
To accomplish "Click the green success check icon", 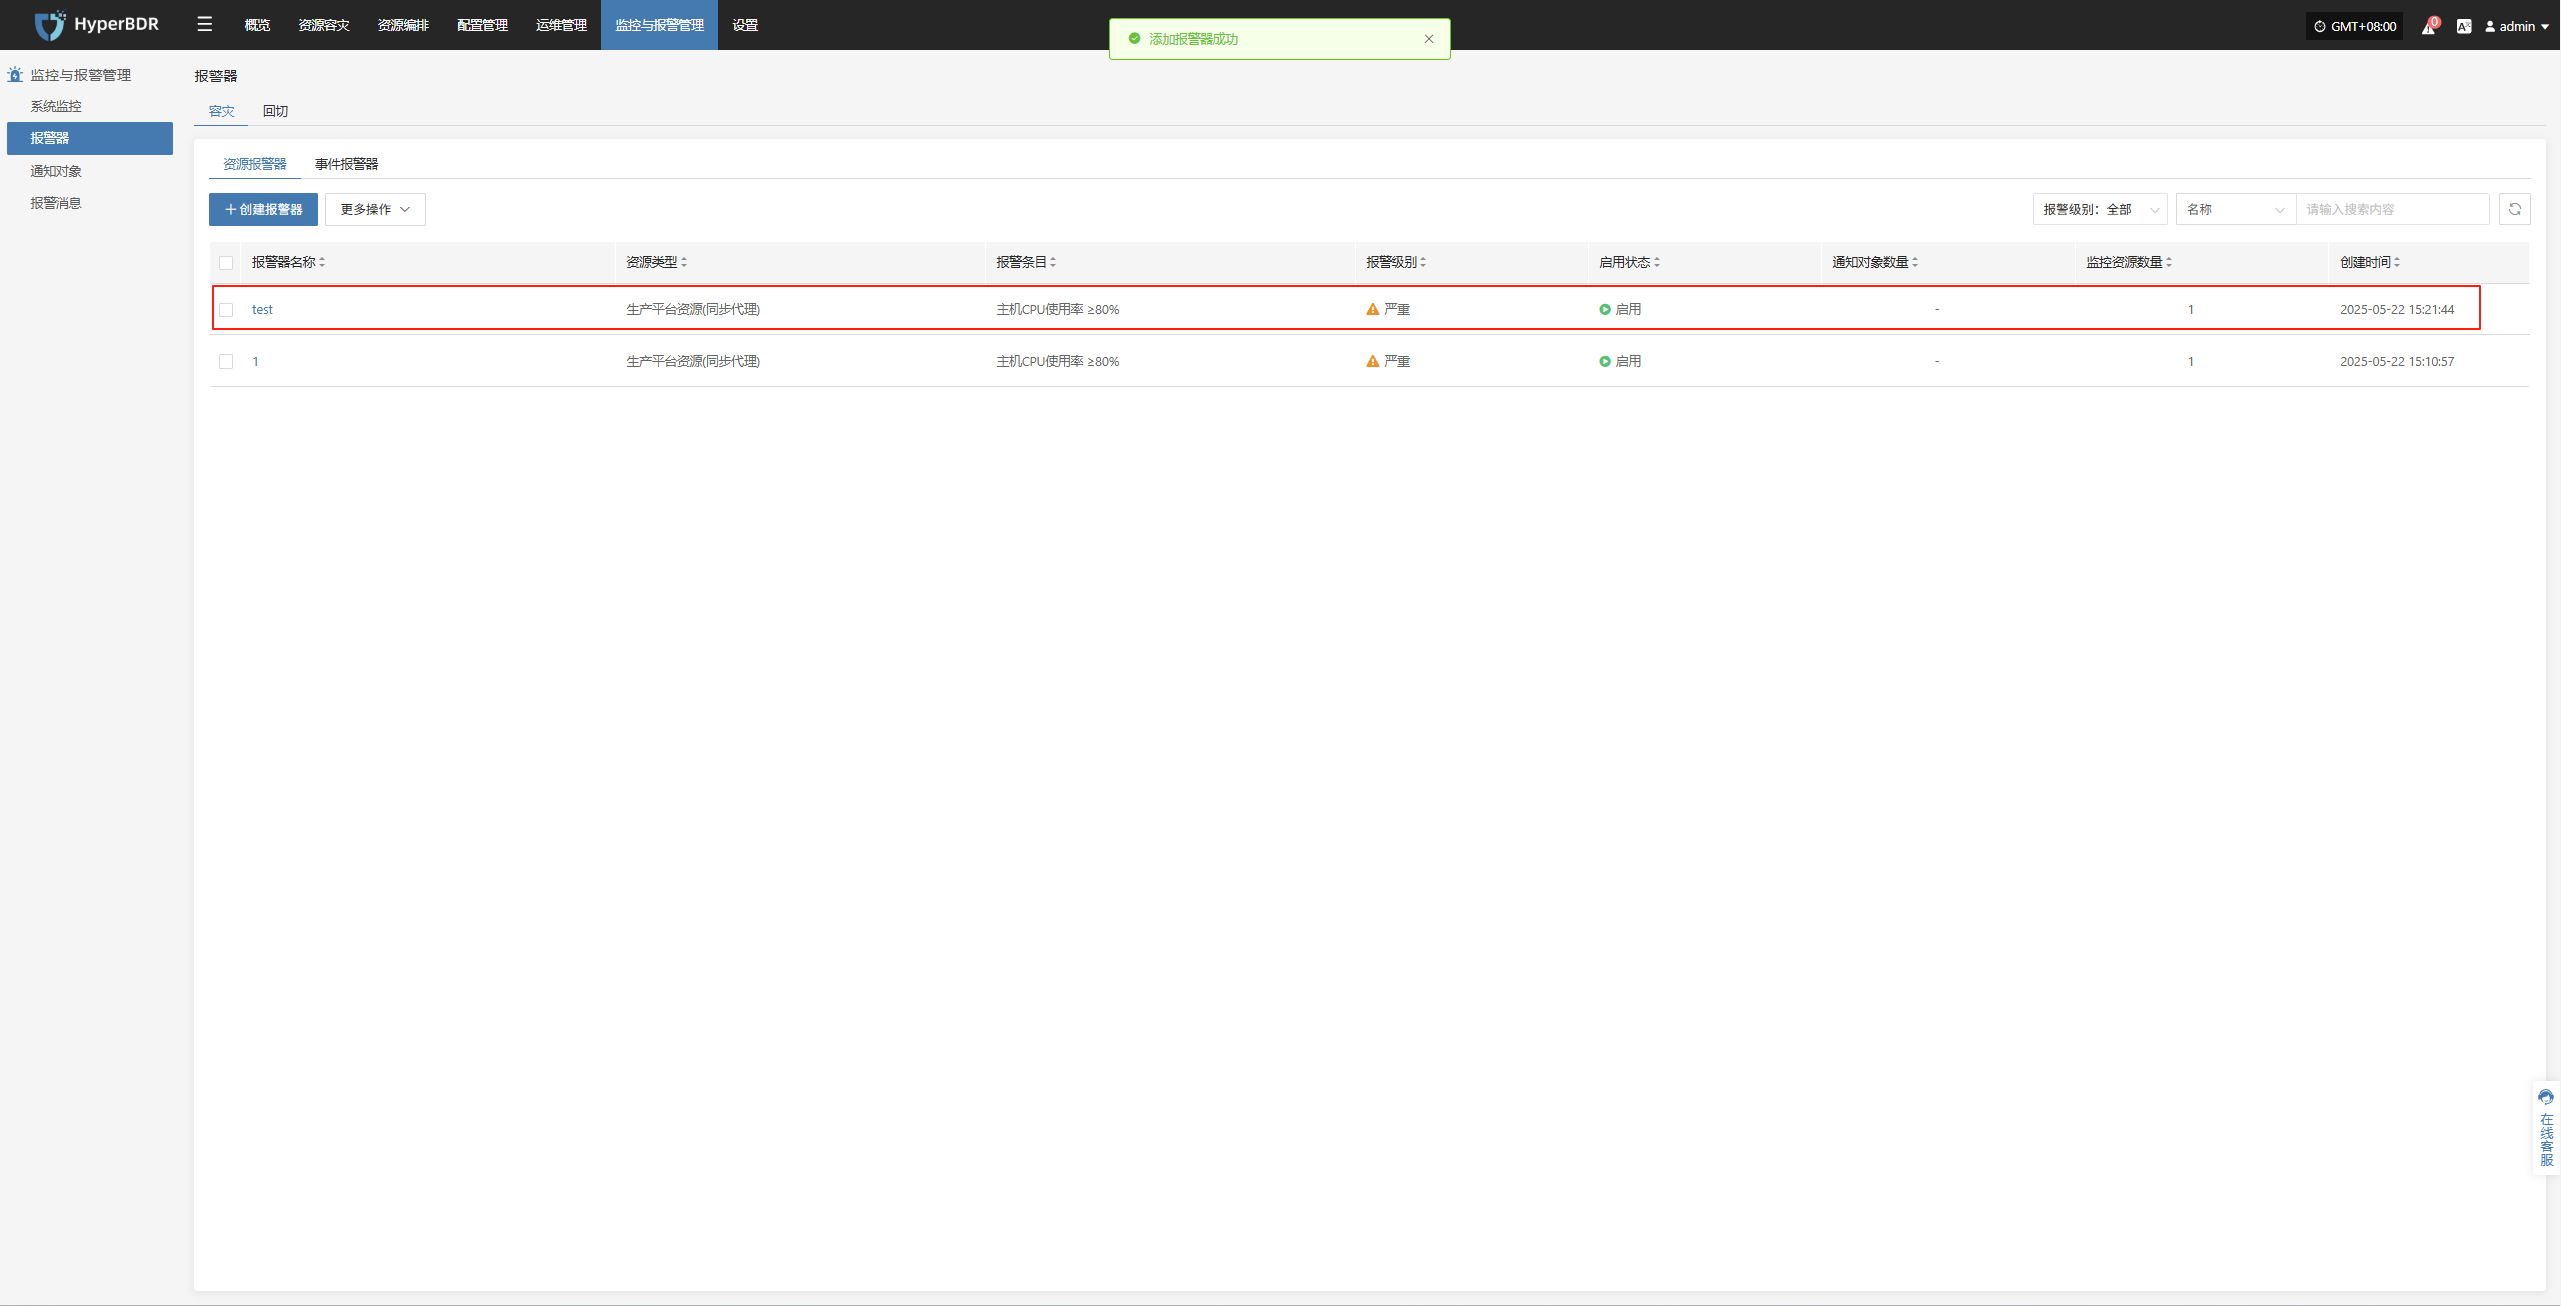I will point(1134,39).
